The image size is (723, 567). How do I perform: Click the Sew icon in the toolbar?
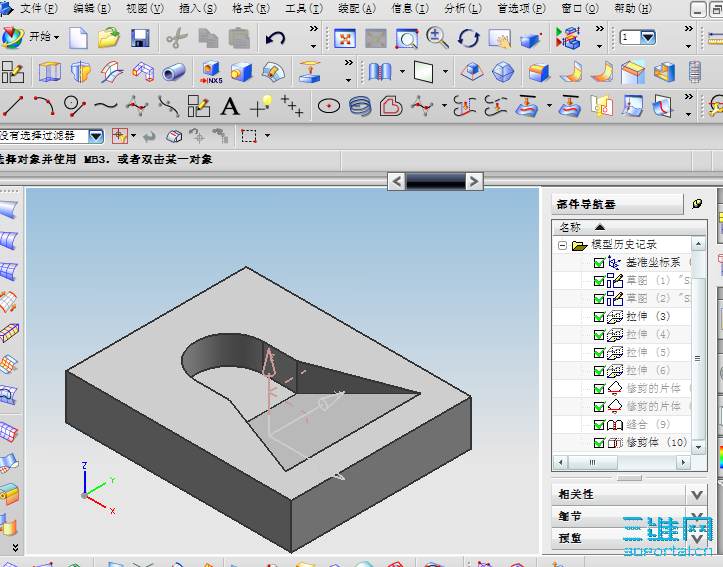click(380, 72)
